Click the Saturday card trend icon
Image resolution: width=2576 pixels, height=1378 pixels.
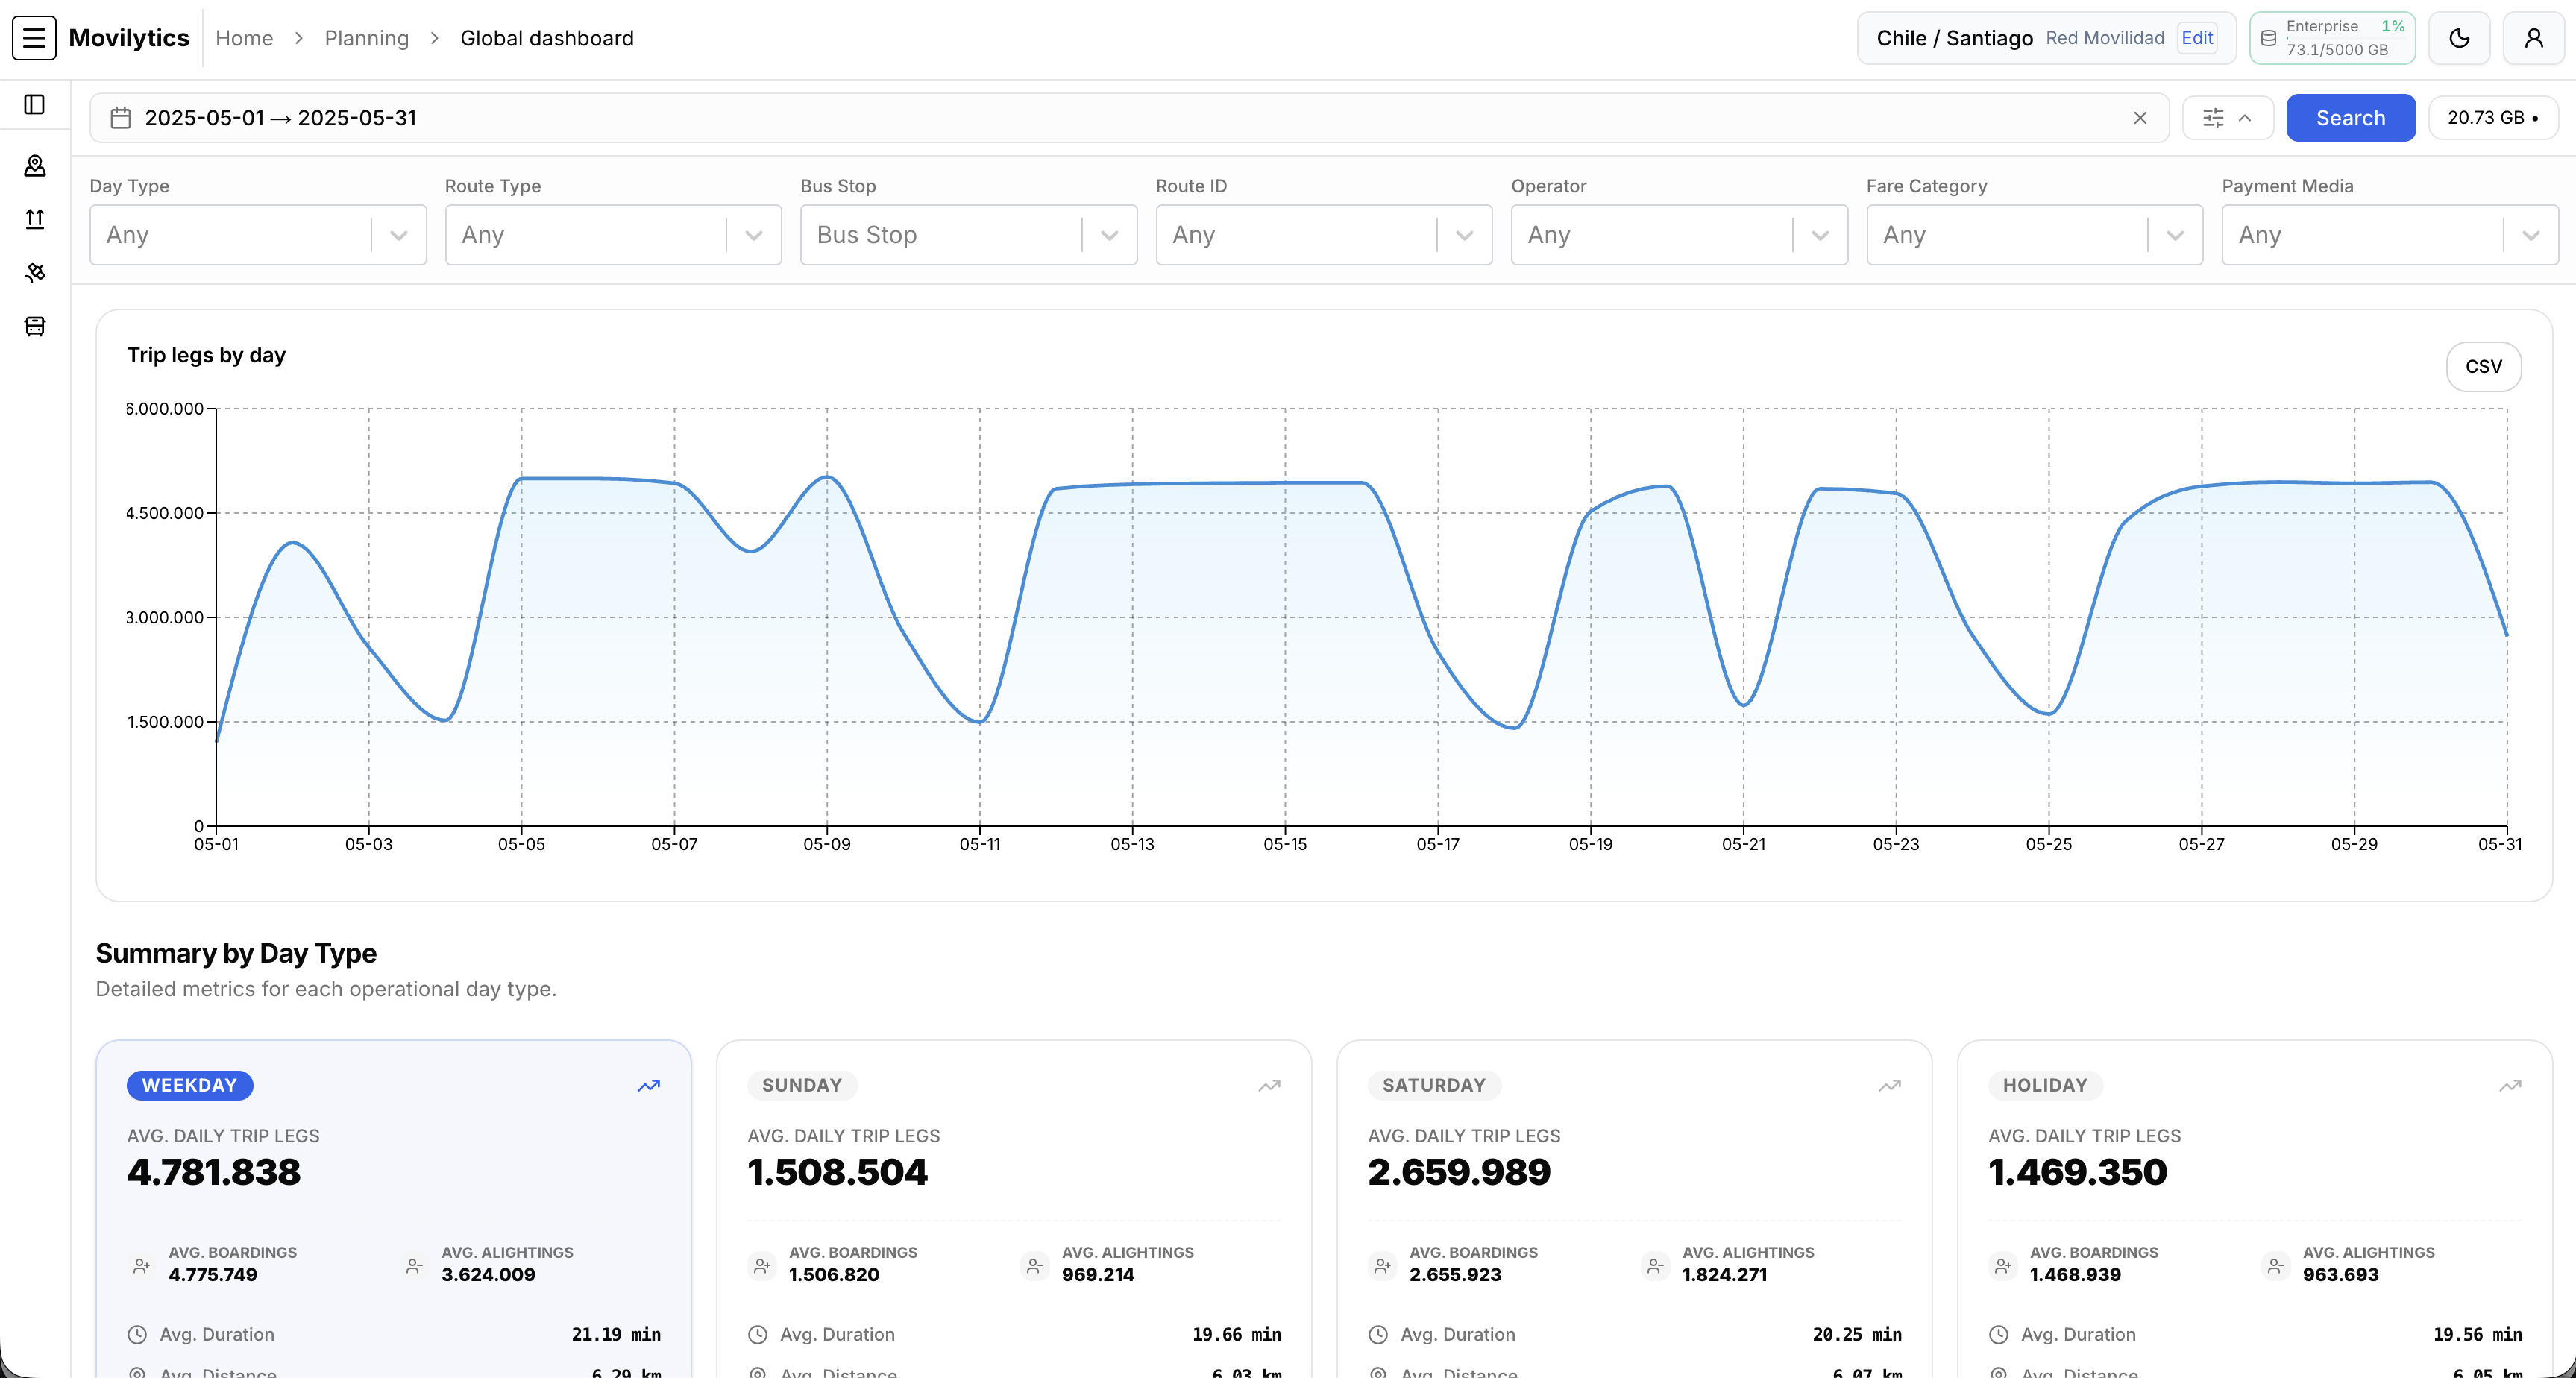(x=1889, y=1086)
